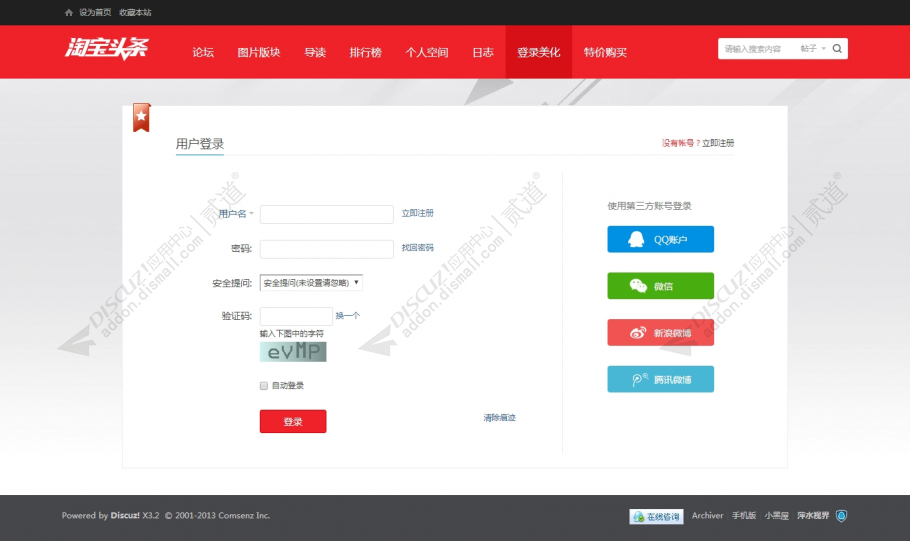This screenshot has width=910, height=541.
Task: Open the 特价购买 menu item
Action: [x=605, y=52]
